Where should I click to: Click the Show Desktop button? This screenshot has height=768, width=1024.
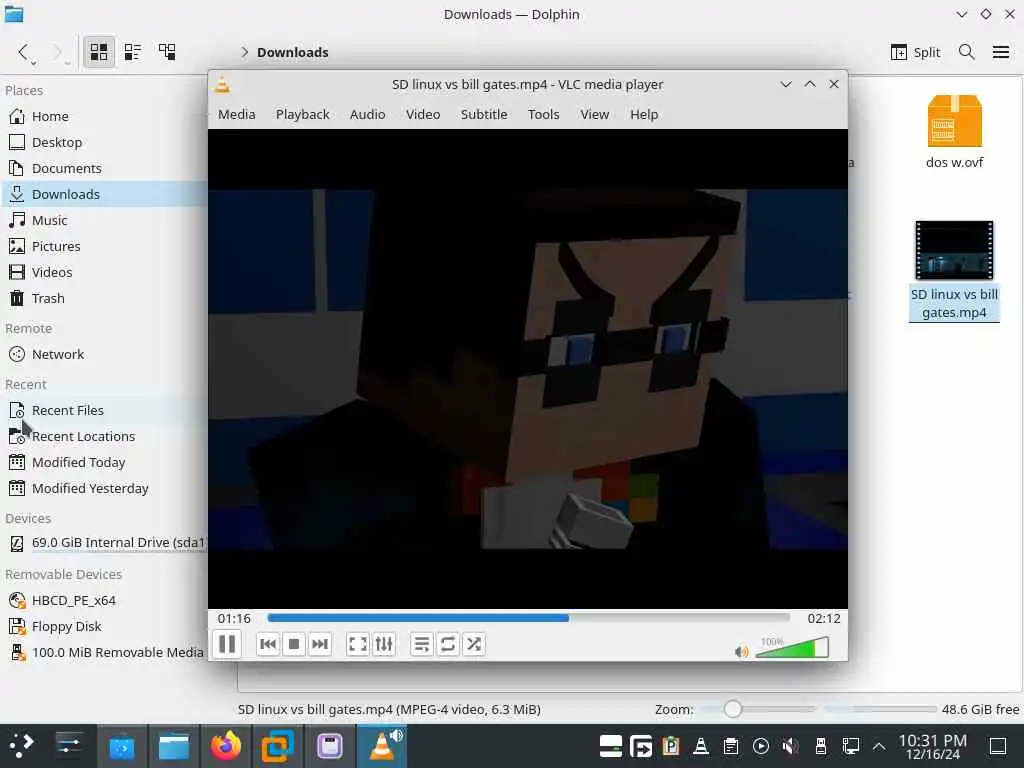[998, 746]
